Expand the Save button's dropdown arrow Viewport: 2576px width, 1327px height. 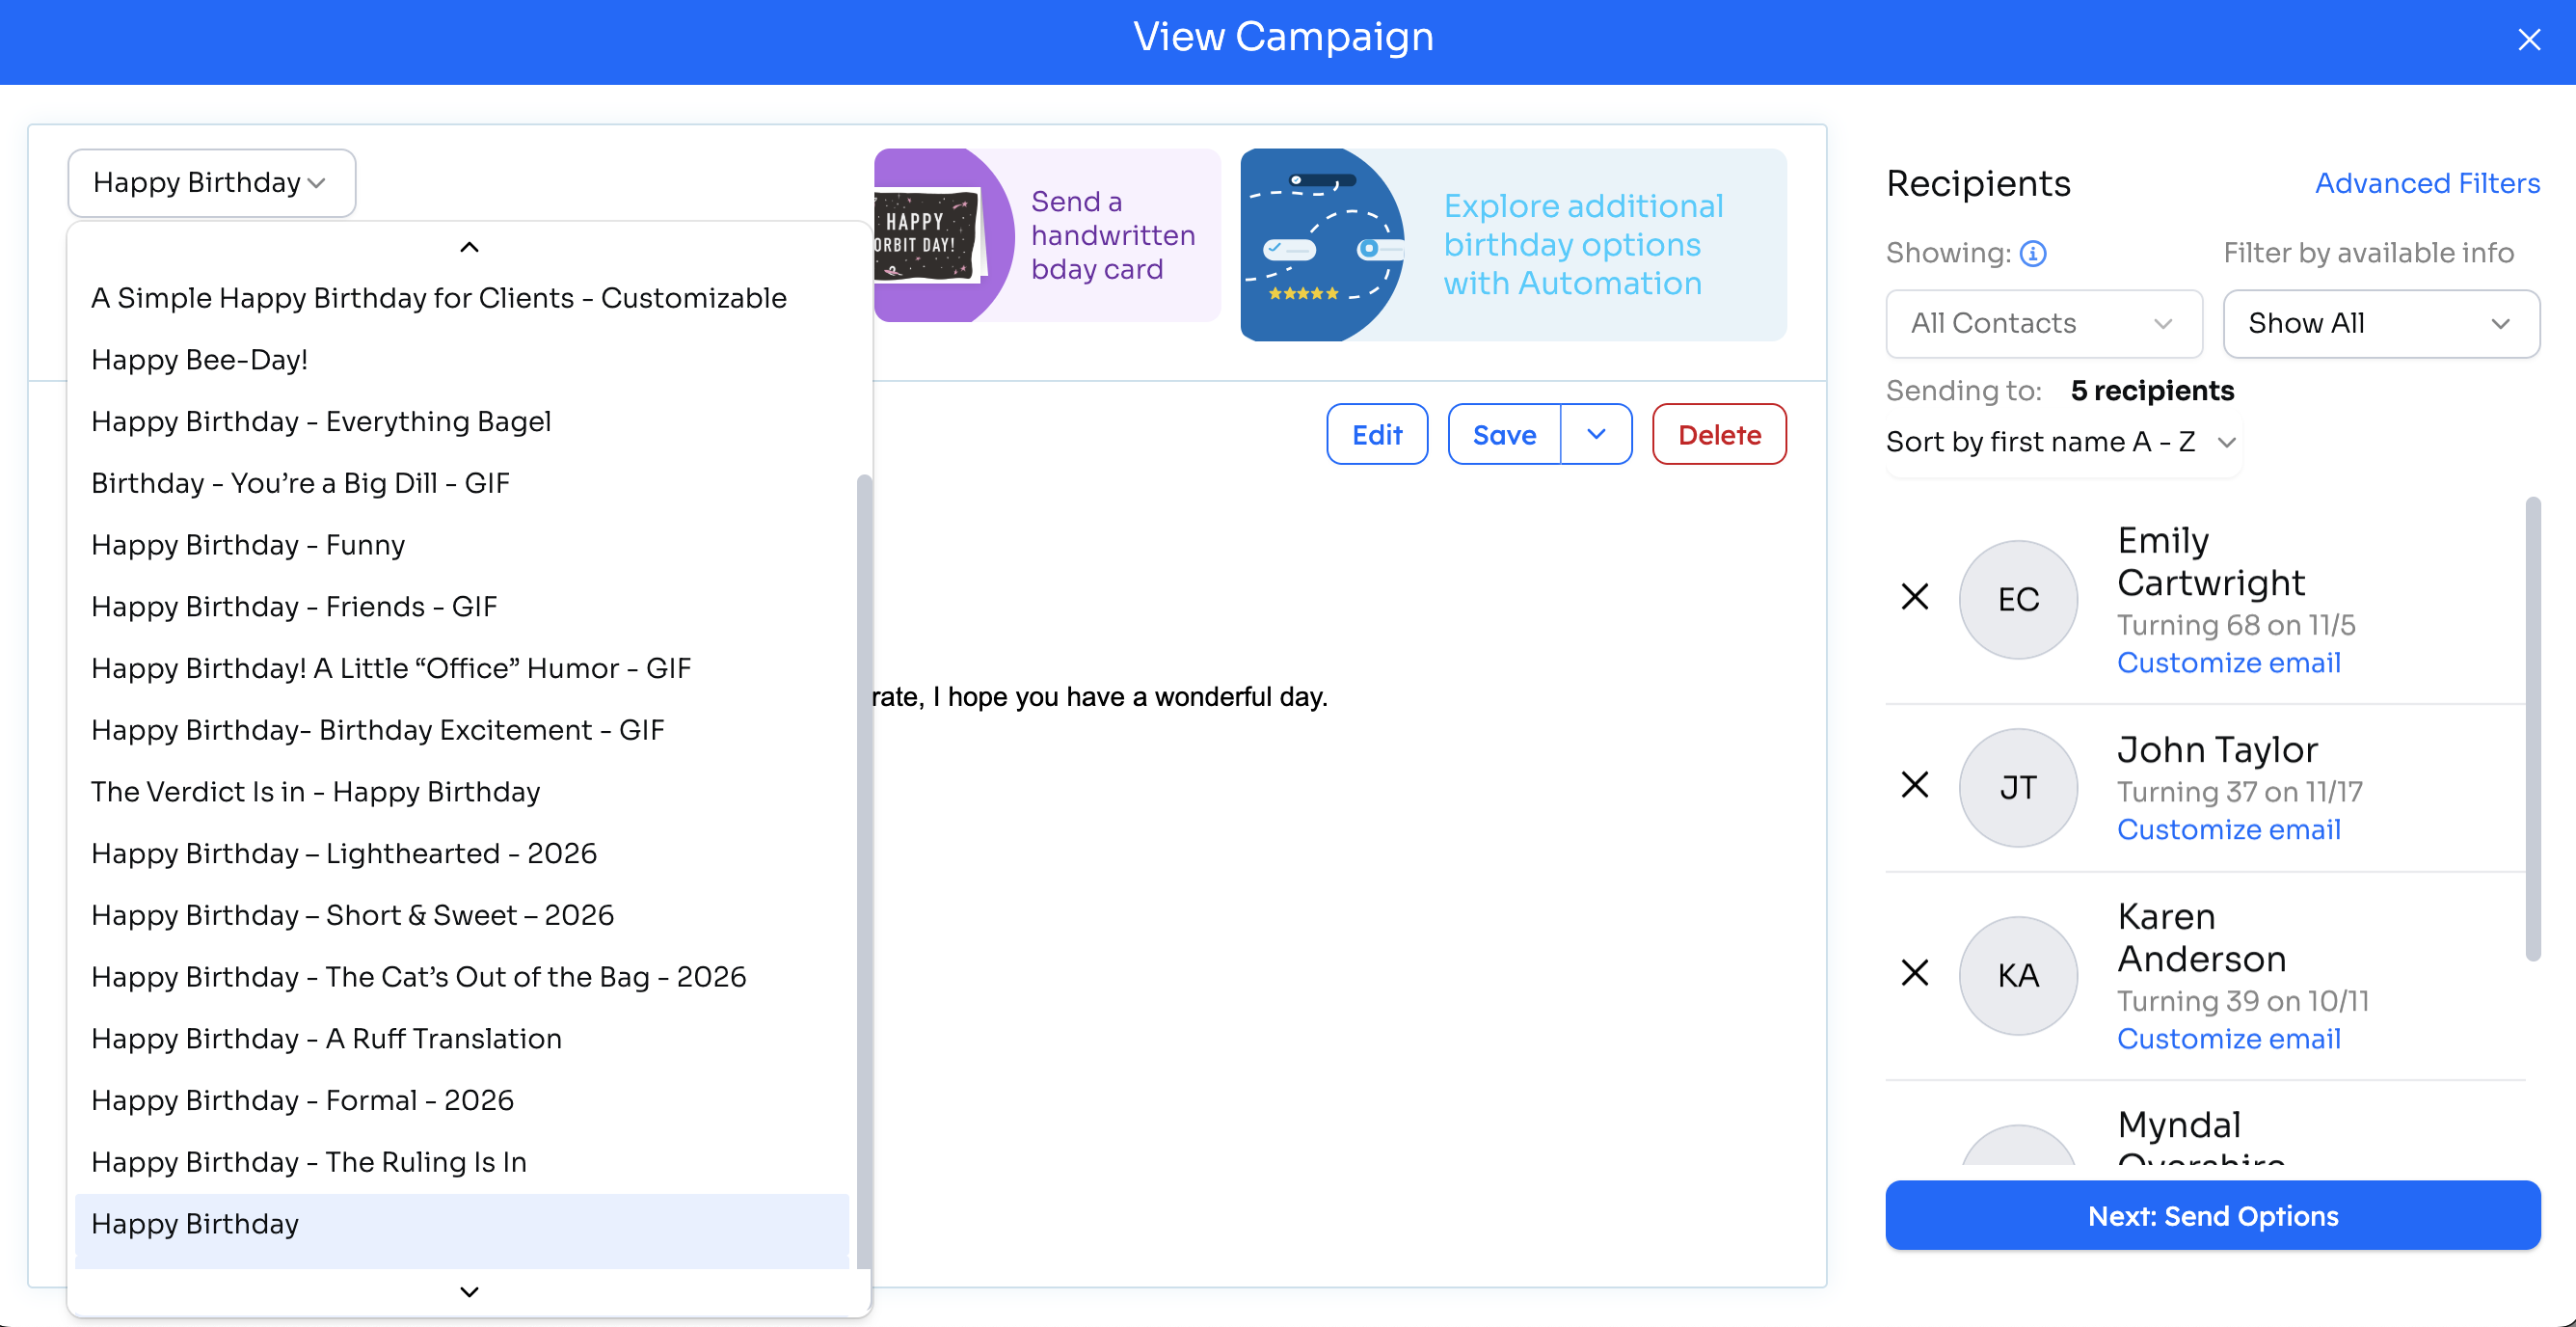pos(1596,435)
